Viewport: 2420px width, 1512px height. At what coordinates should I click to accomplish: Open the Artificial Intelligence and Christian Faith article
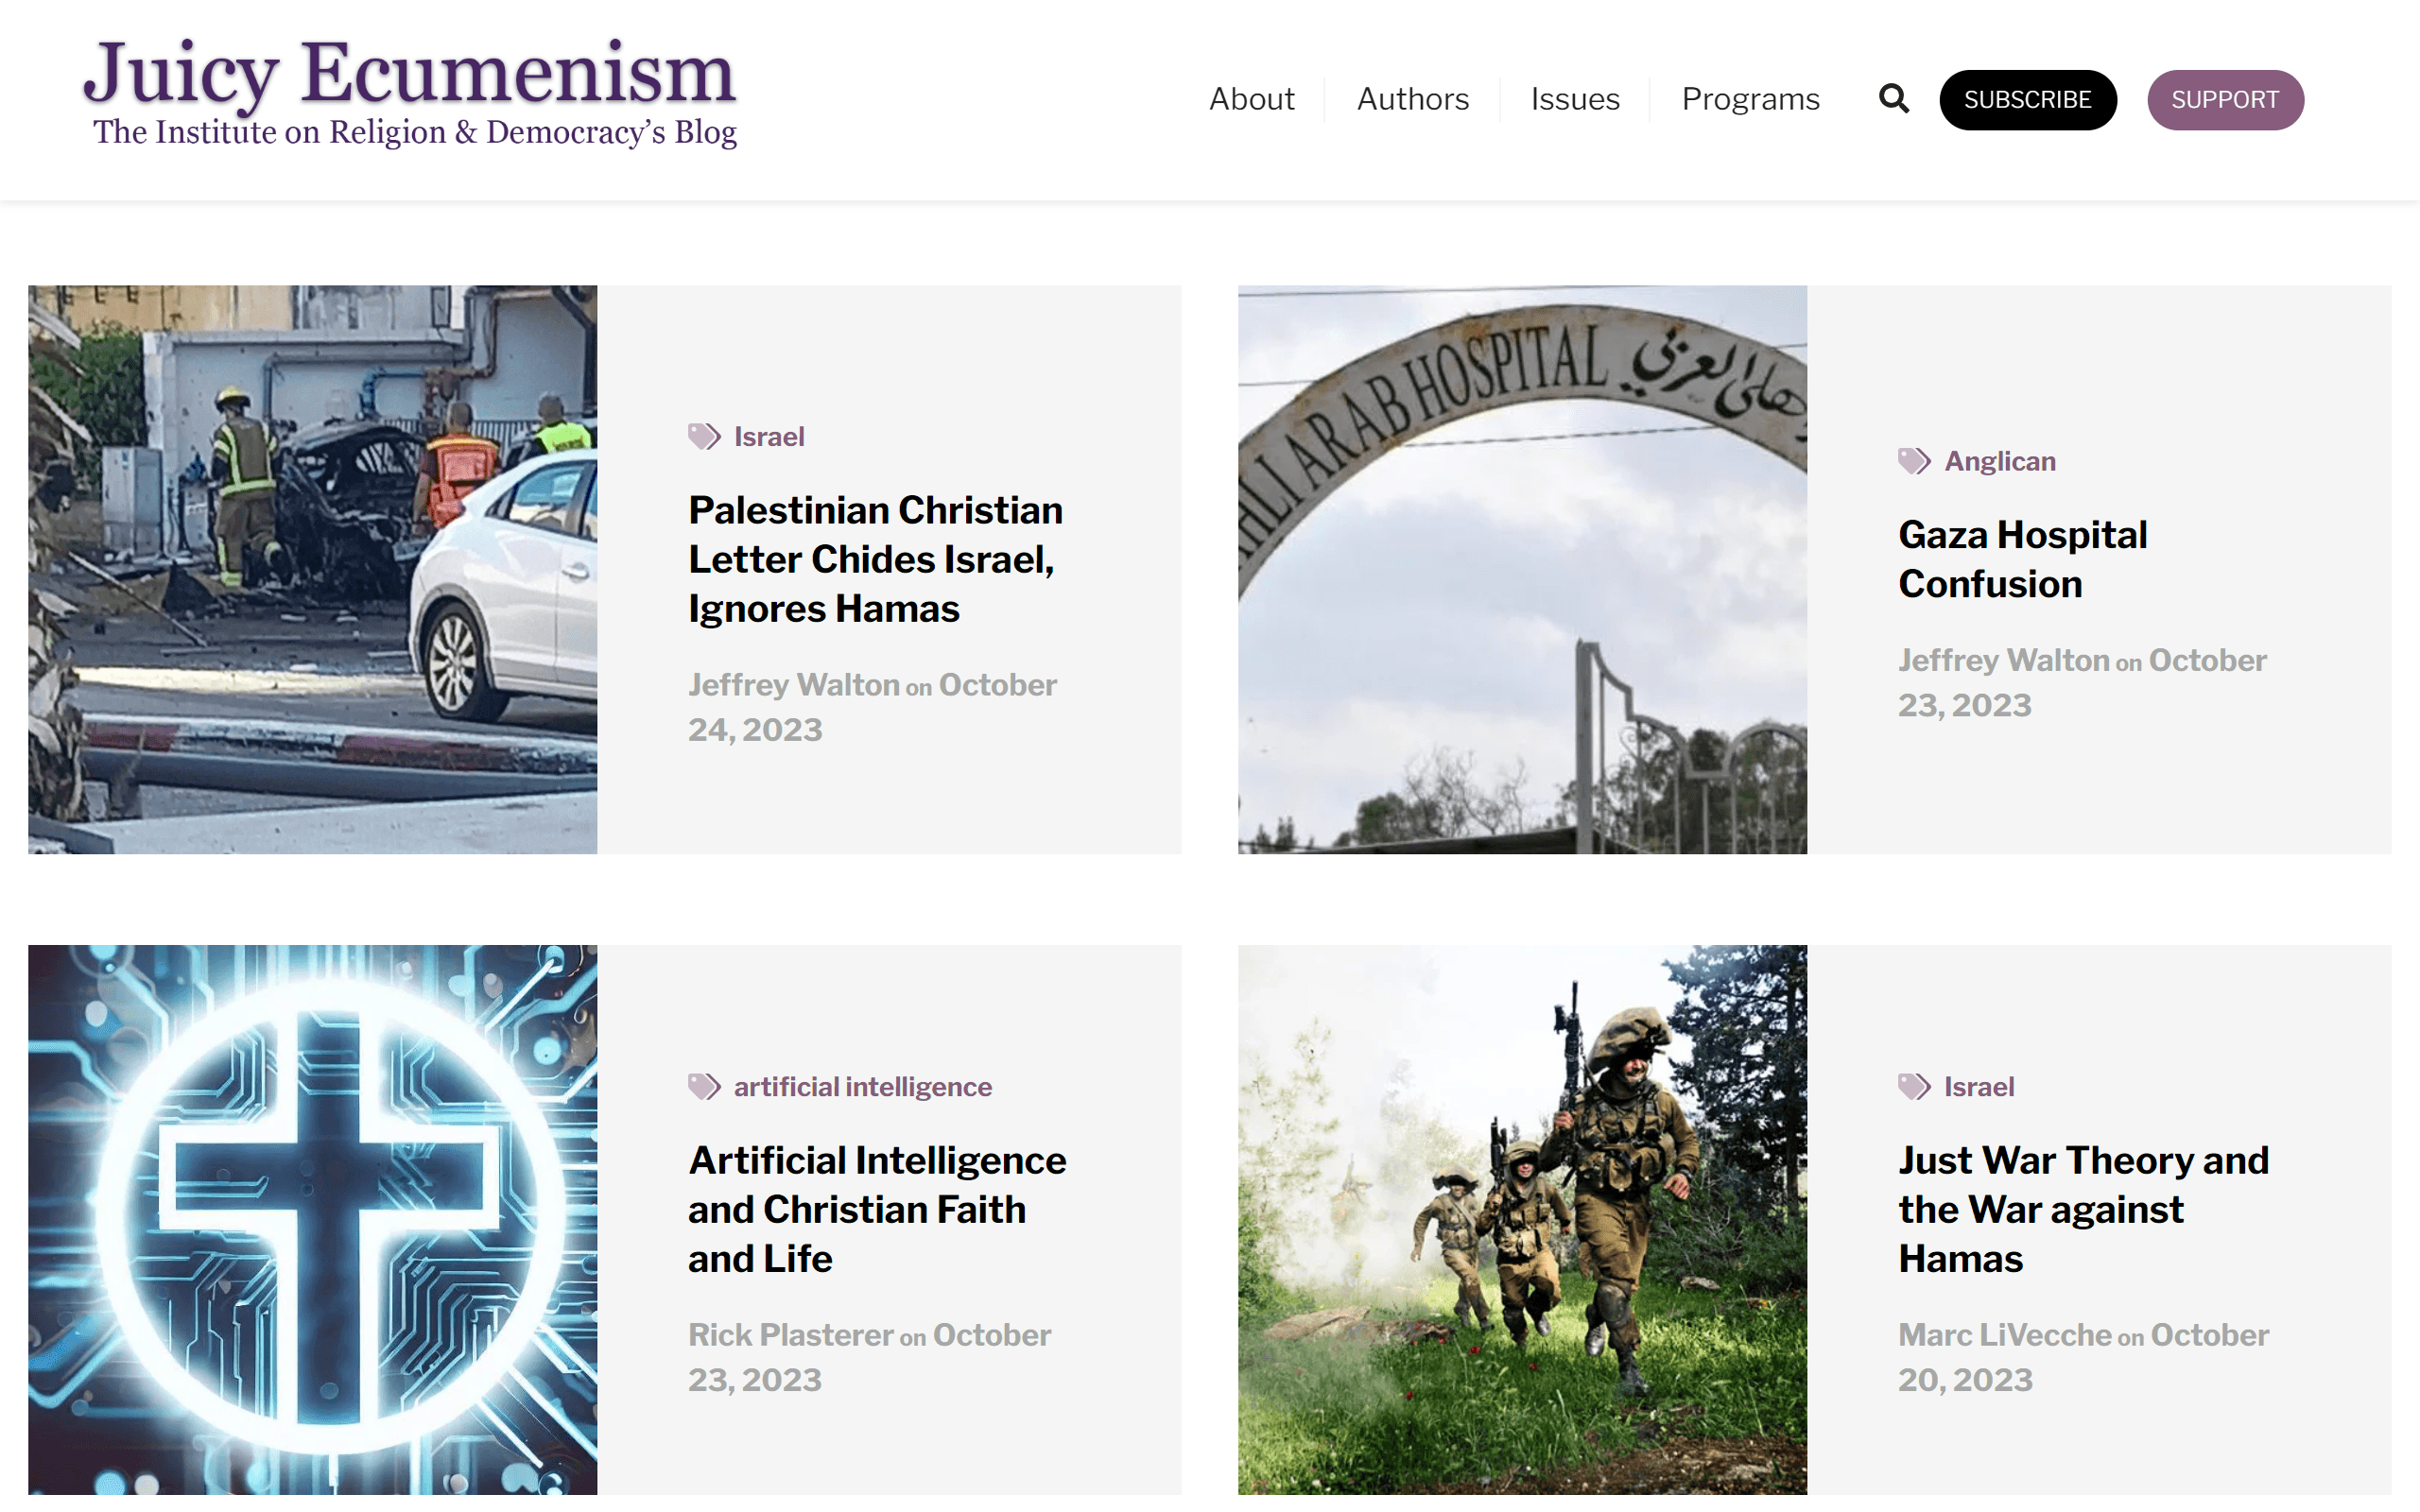click(877, 1208)
